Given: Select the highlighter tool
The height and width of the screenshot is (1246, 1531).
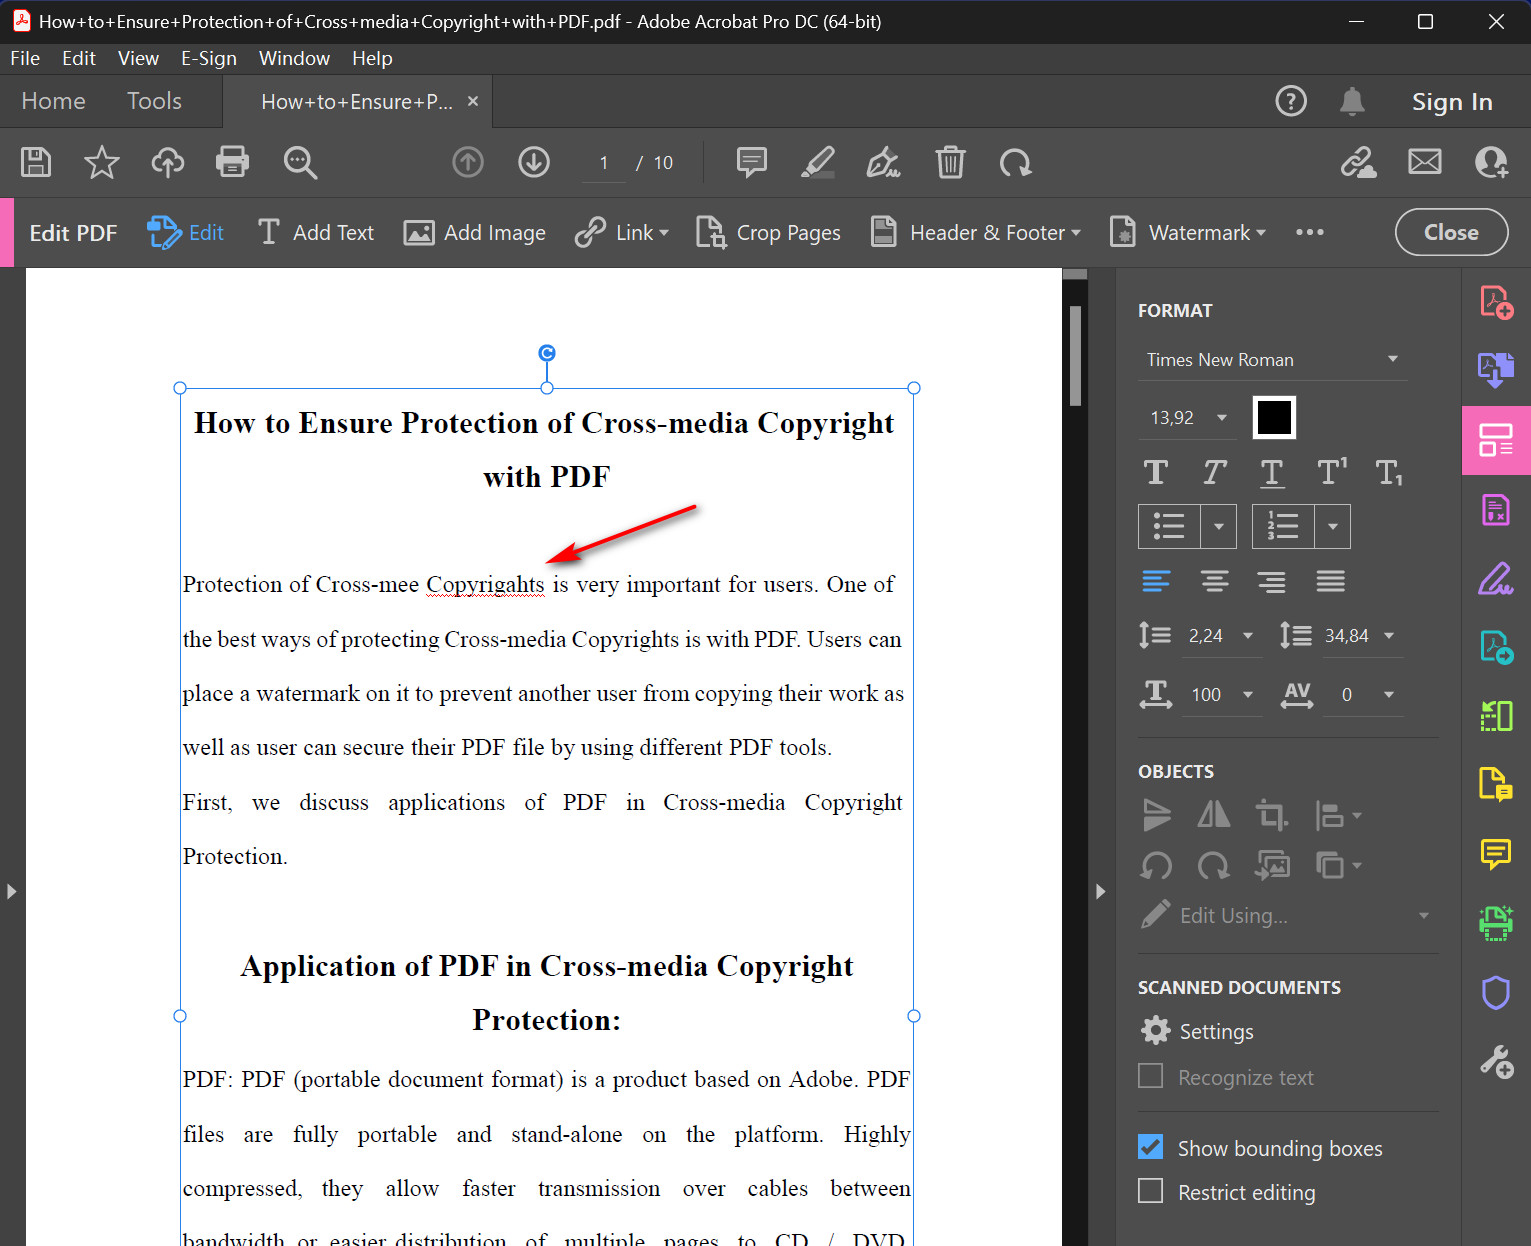Looking at the screenshot, I should click(818, 162).
